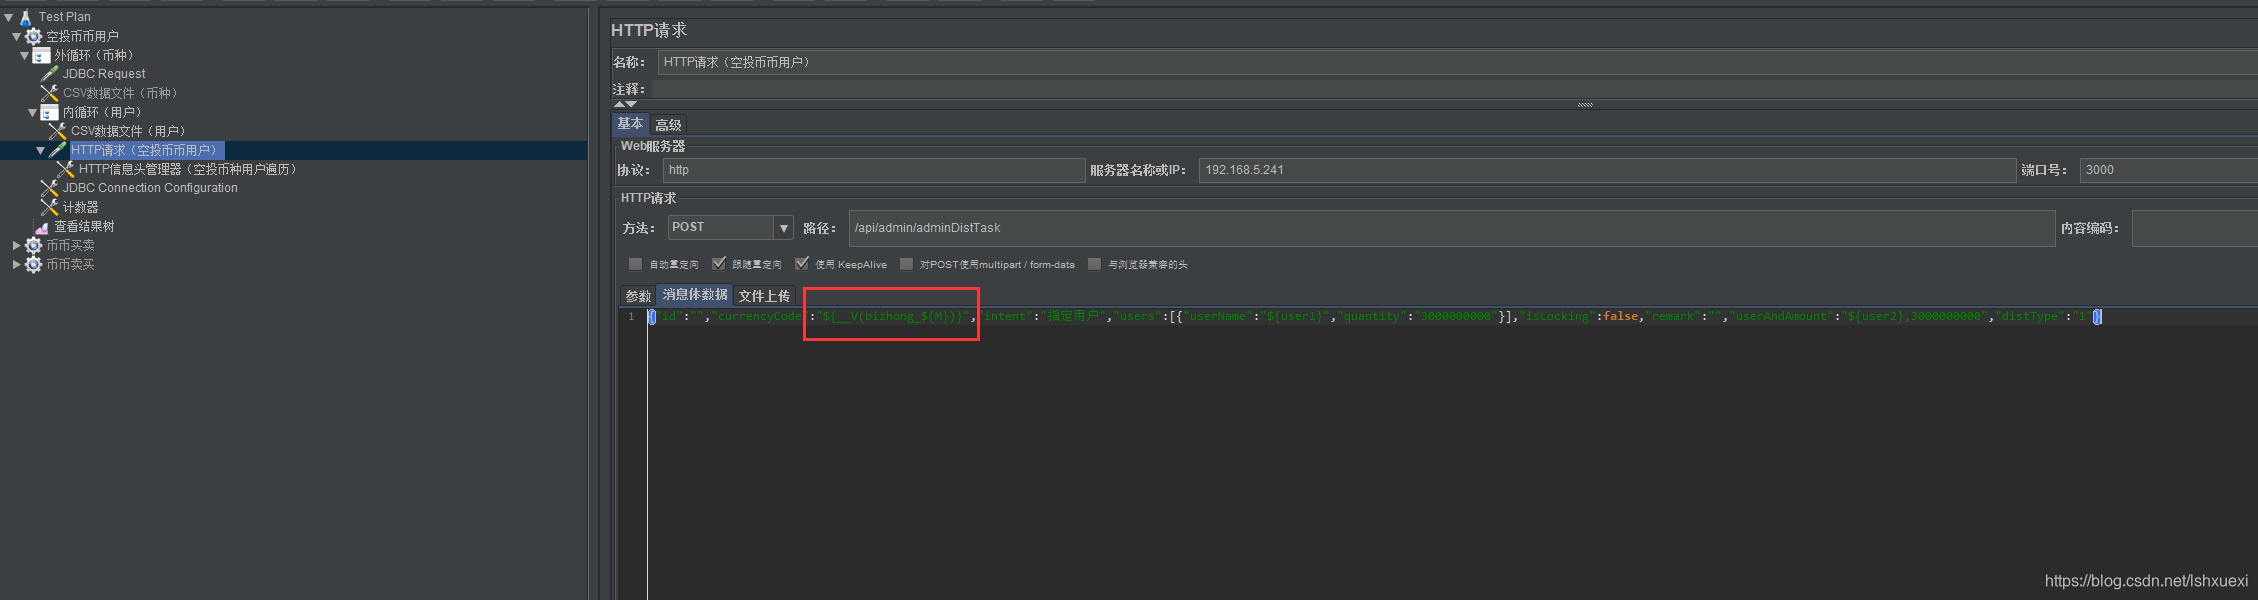Open the 方法 POST method dropdown
The width and height of the screenshot is (2258, 600).
tap(784, 228)
